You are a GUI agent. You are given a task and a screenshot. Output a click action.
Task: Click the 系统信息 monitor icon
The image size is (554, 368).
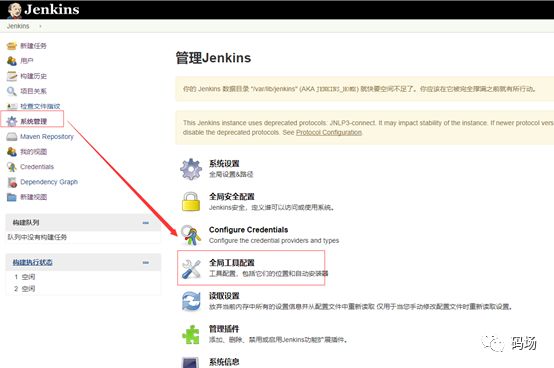click(191, 363)
